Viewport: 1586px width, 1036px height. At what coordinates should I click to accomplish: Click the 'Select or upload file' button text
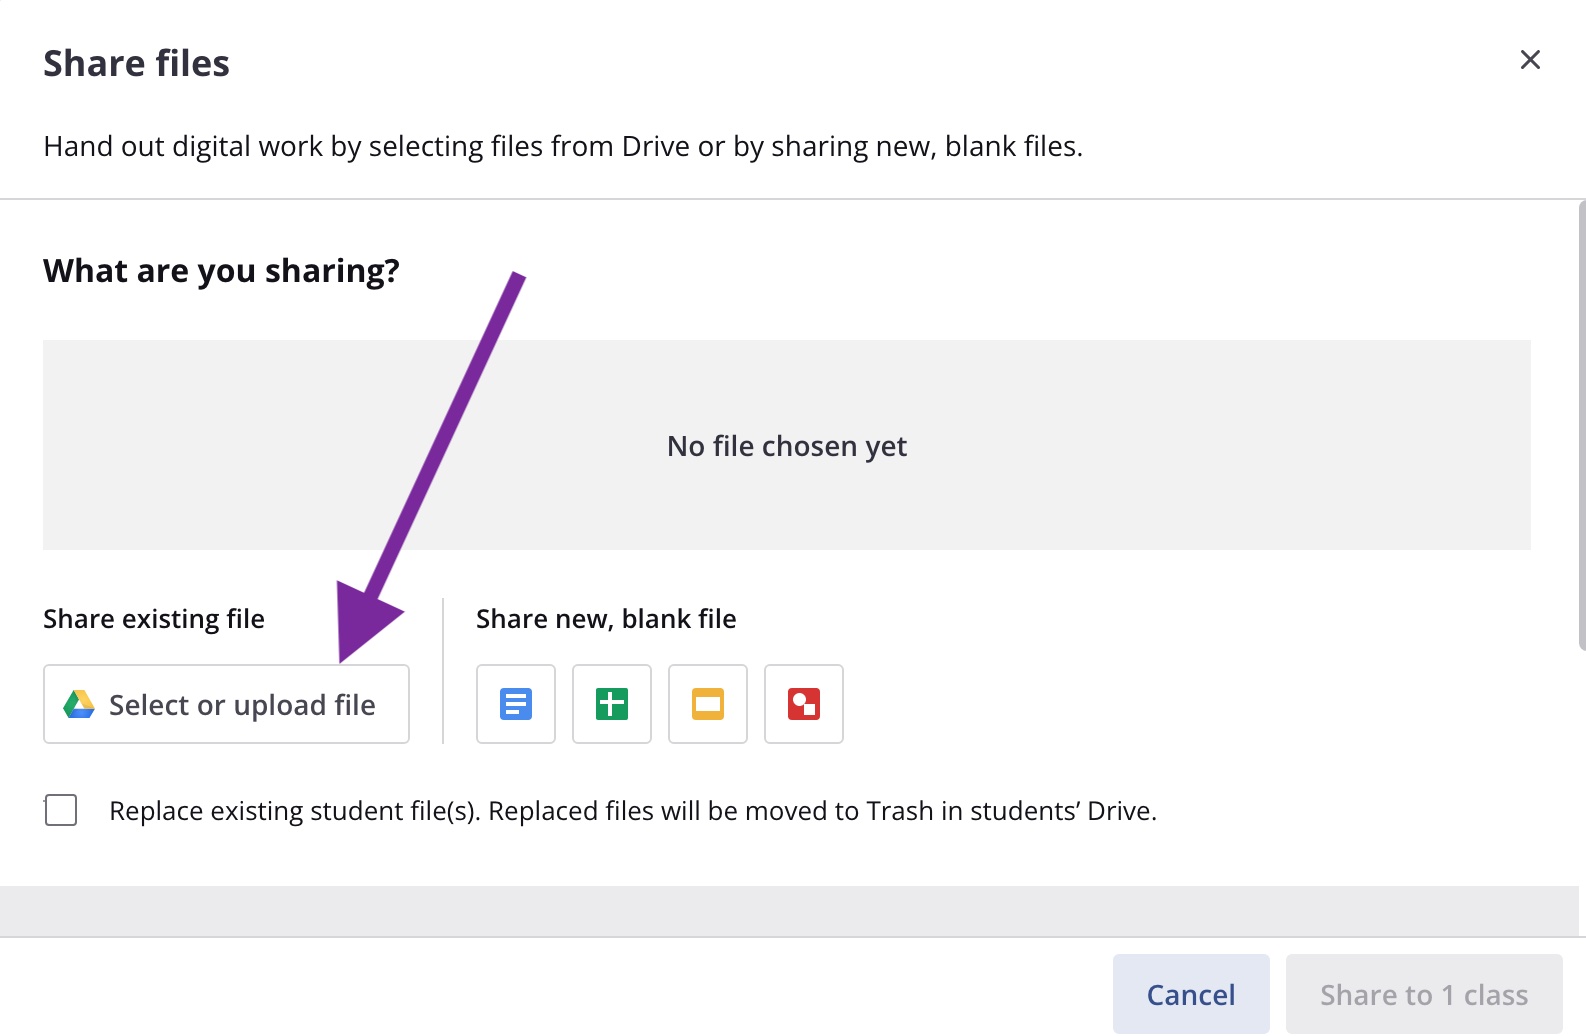[x=242, y=705]
